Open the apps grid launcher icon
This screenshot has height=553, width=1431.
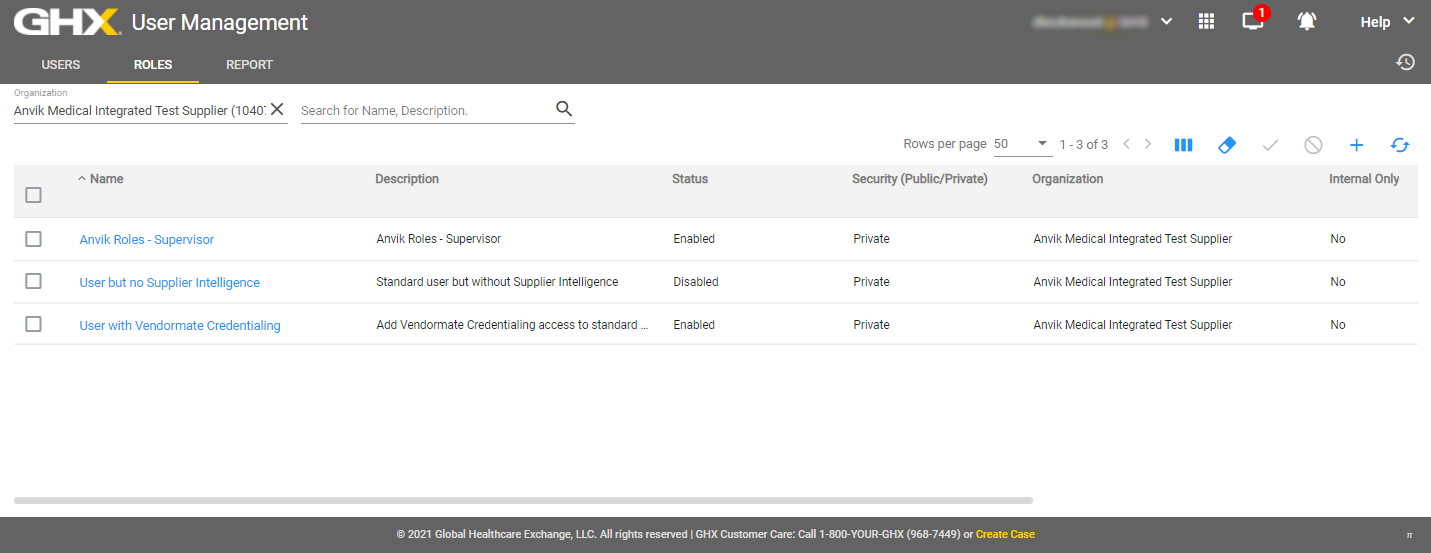click(1206, 21)
